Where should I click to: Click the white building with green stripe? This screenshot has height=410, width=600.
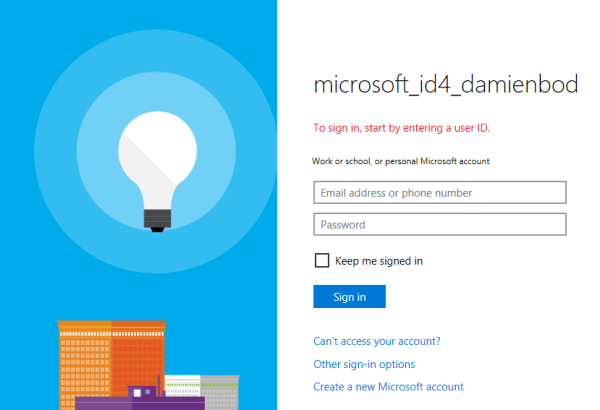[x=182, y=387]
